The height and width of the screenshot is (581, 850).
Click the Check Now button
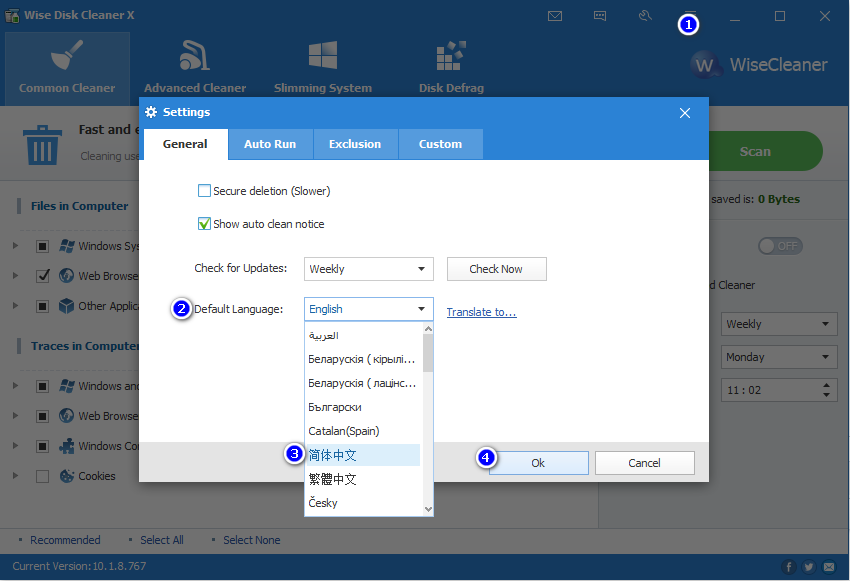coord(497,269)
